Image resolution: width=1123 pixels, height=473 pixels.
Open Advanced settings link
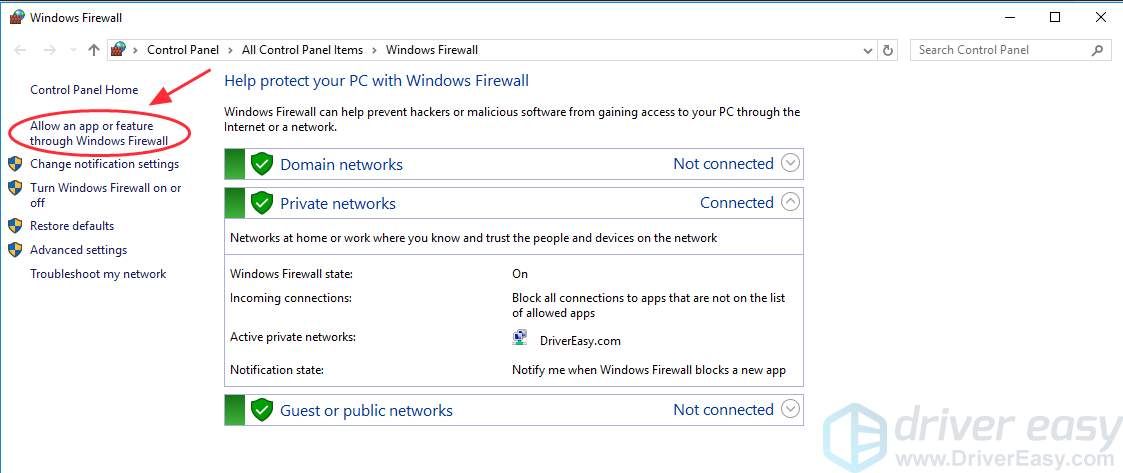(x=78, y=250)
